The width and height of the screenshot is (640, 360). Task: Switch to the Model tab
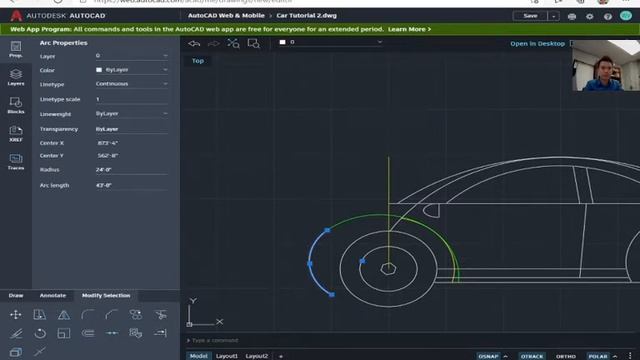199,356
